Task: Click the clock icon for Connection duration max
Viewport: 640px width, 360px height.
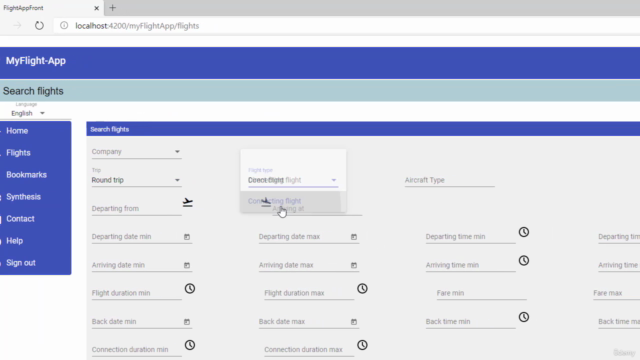Action: tap(362, 345)
